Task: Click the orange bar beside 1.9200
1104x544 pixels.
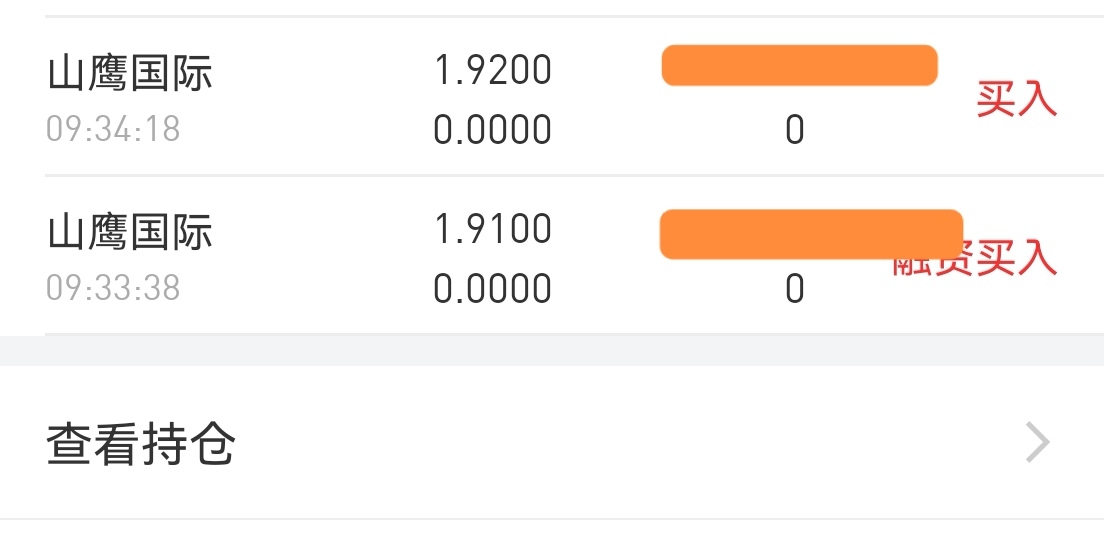Action: pos(799,65)
